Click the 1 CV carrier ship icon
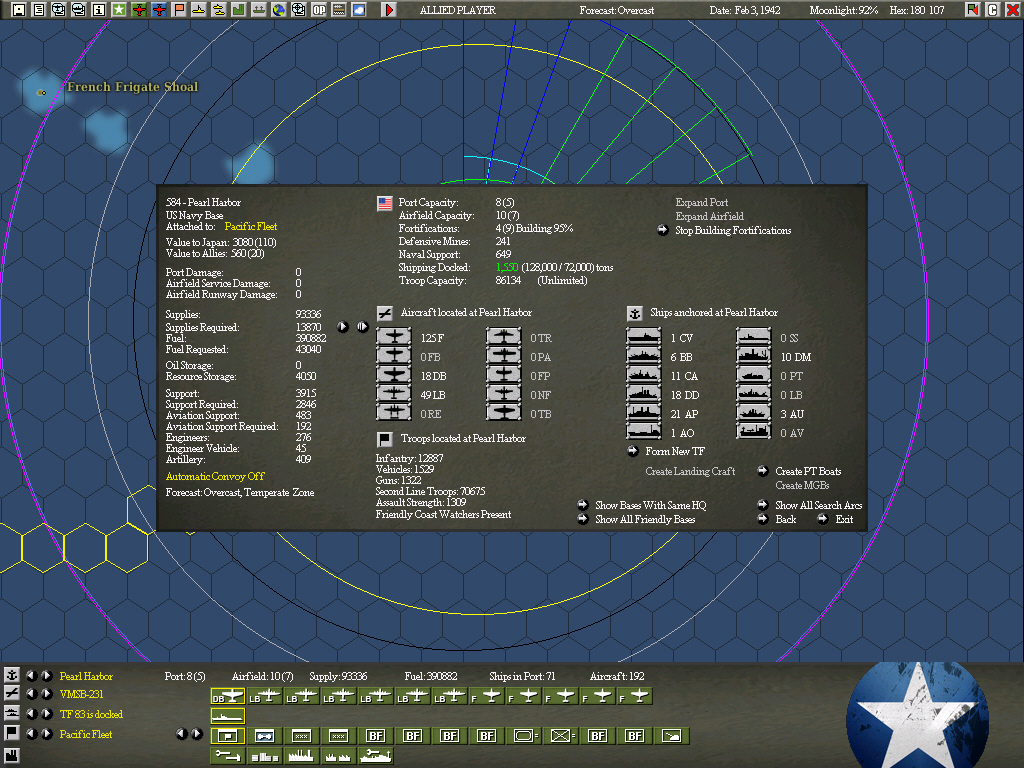Viewport: 1024px width, 768px height. point(643,337)
